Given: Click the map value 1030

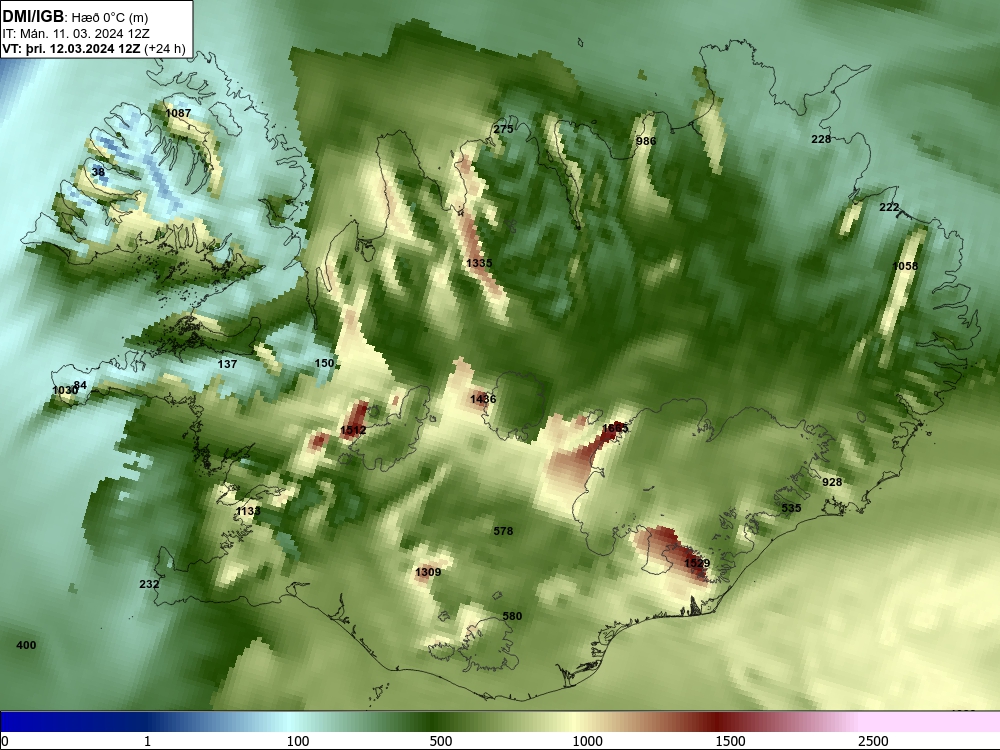Looking at the screenshot, I should click(64, 390).
